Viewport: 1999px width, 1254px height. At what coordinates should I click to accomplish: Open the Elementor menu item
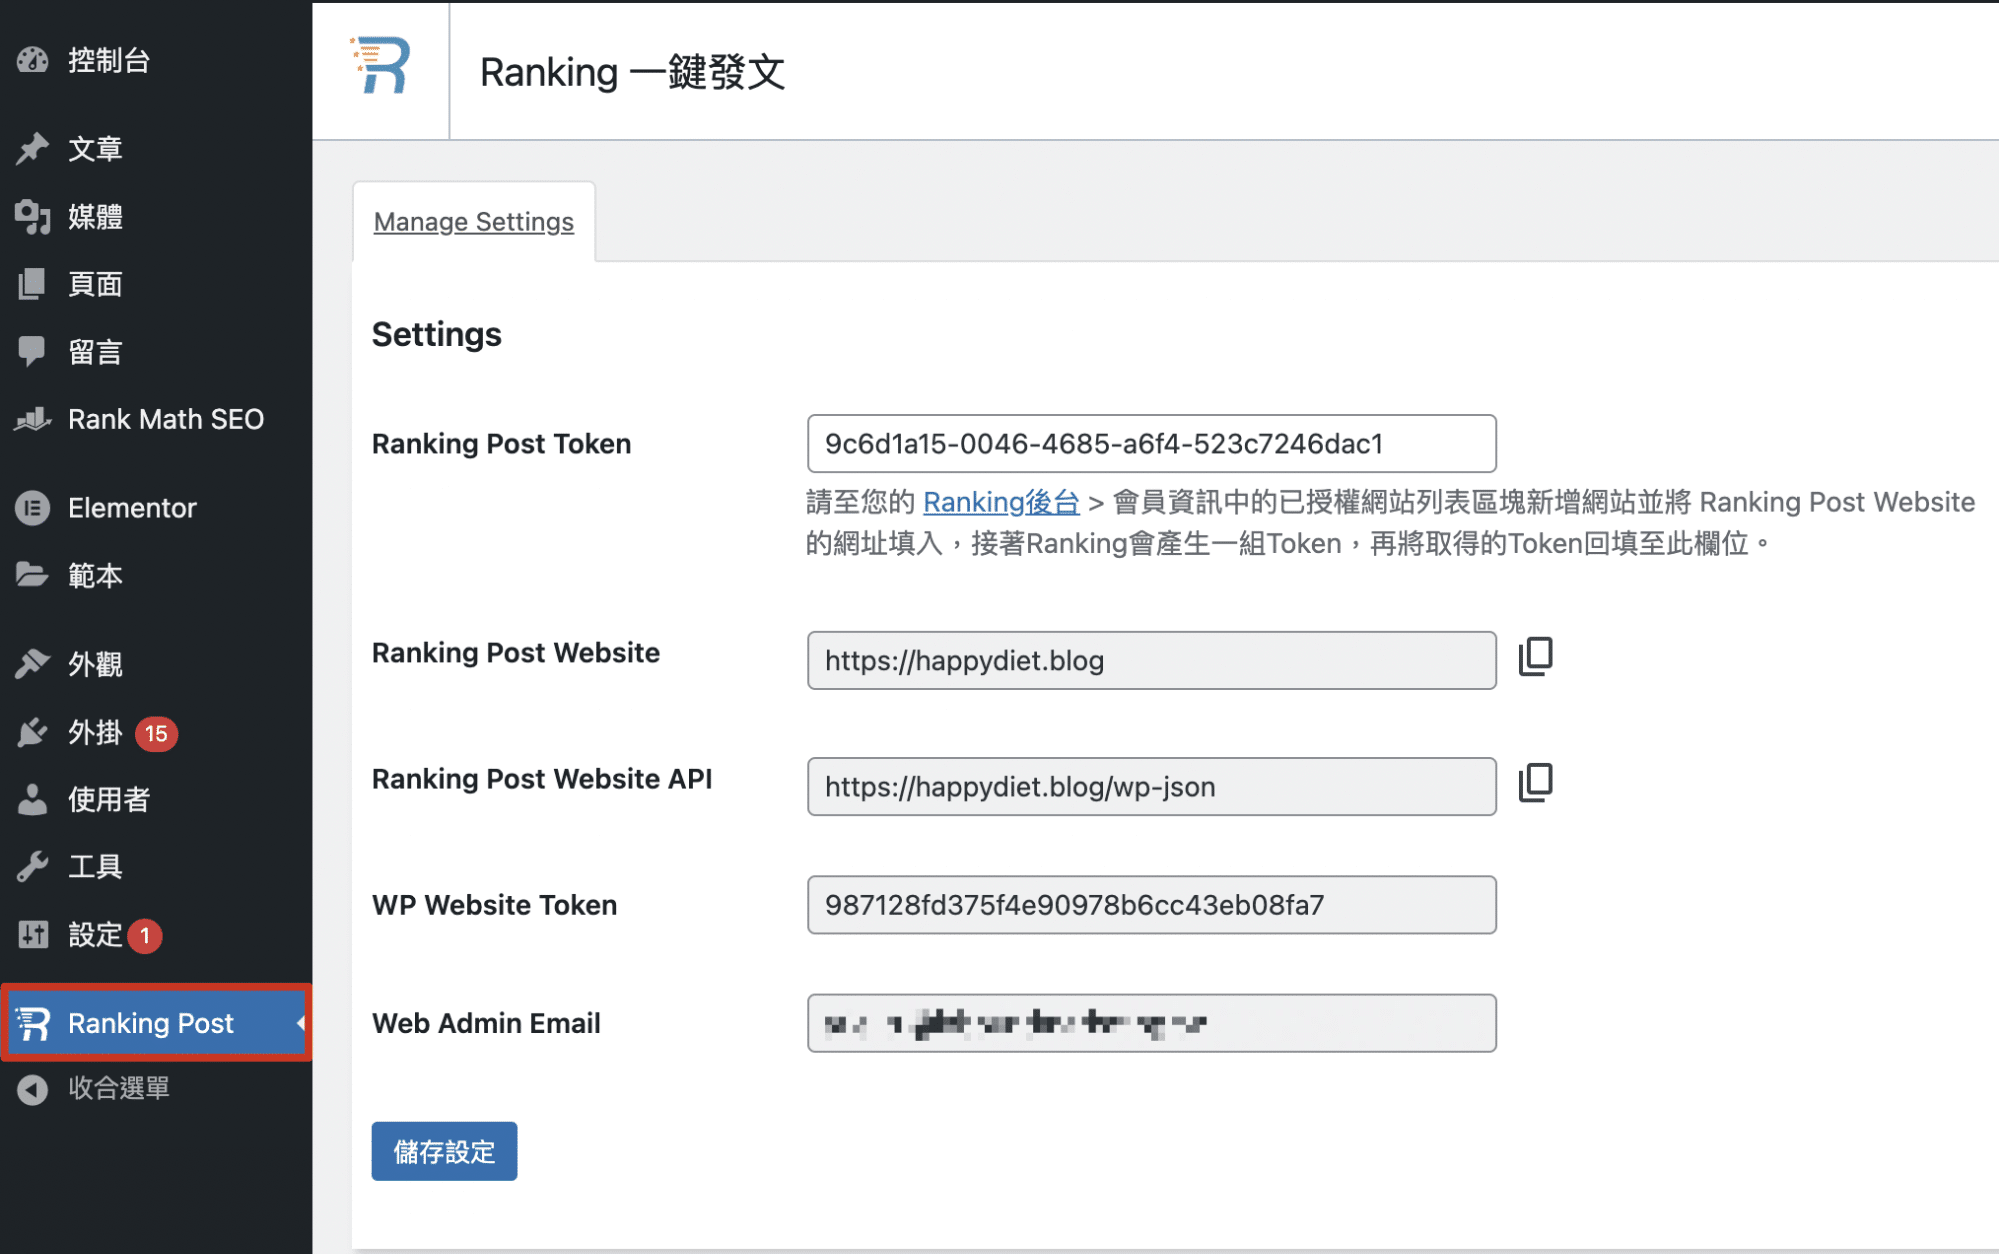[x=131, y=508]
